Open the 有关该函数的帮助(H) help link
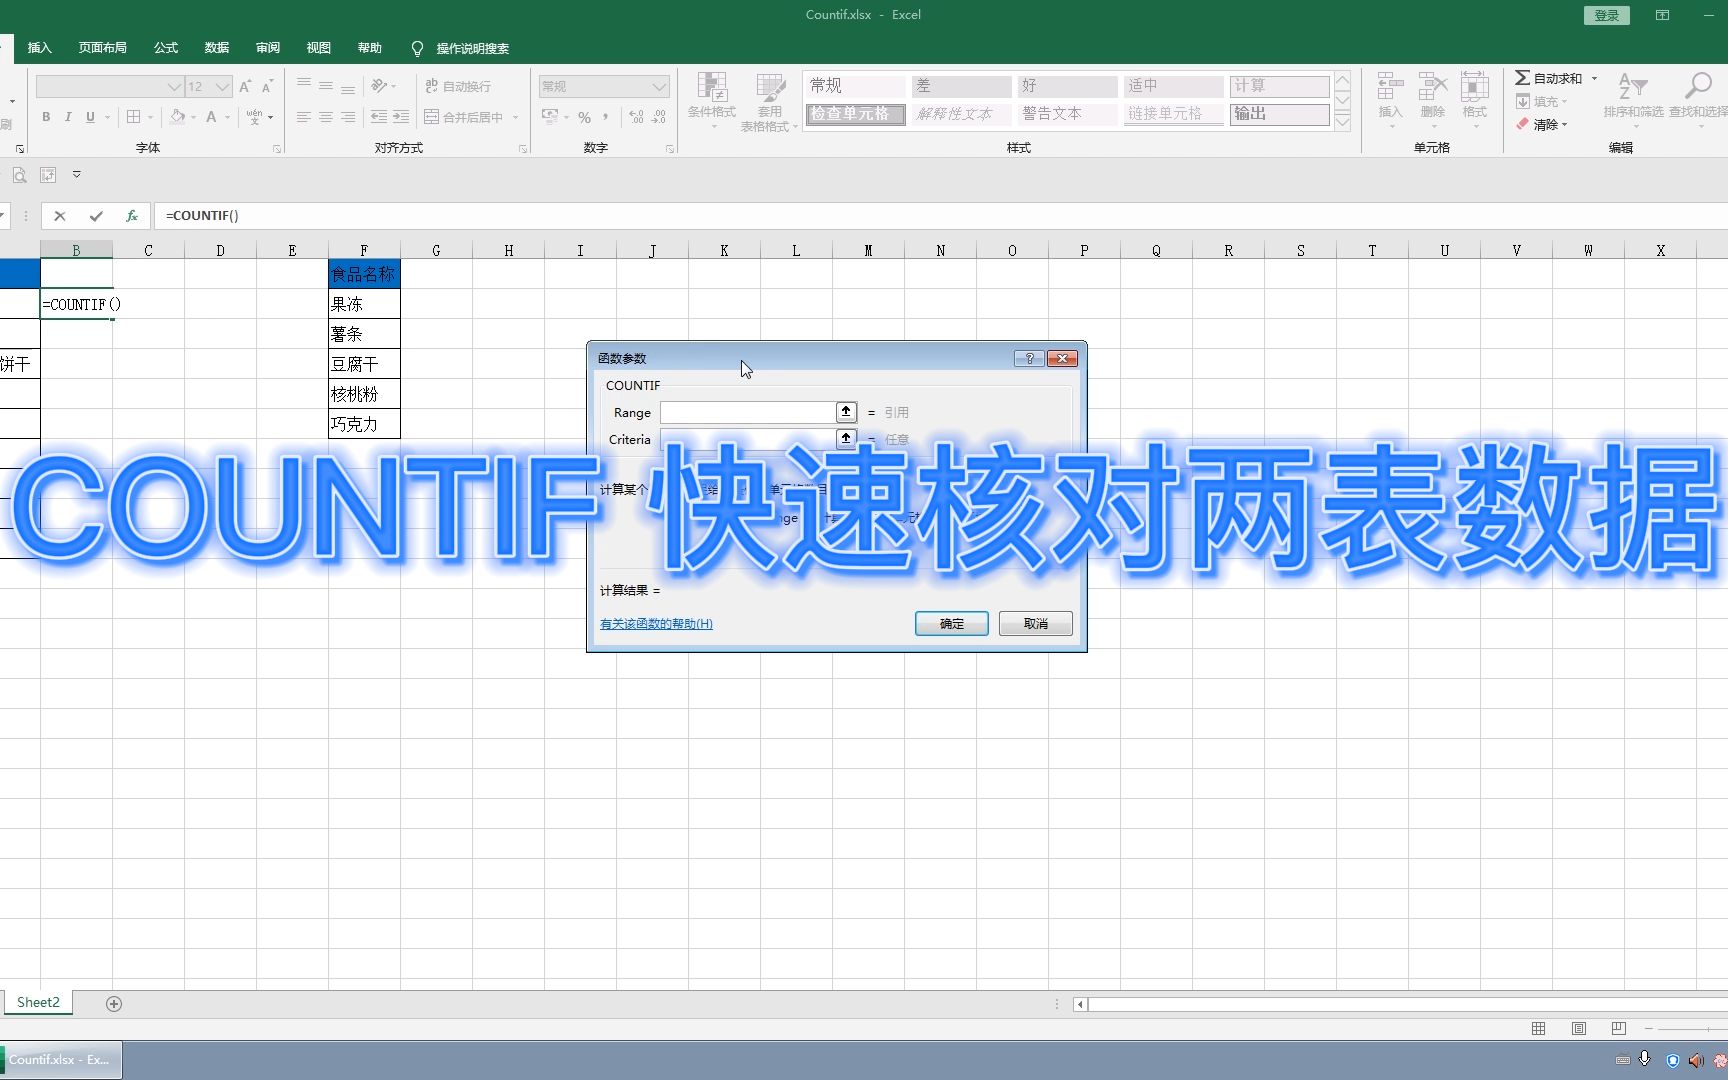This screenshot has height=1080, width=1728. click(x=656, y=624)
